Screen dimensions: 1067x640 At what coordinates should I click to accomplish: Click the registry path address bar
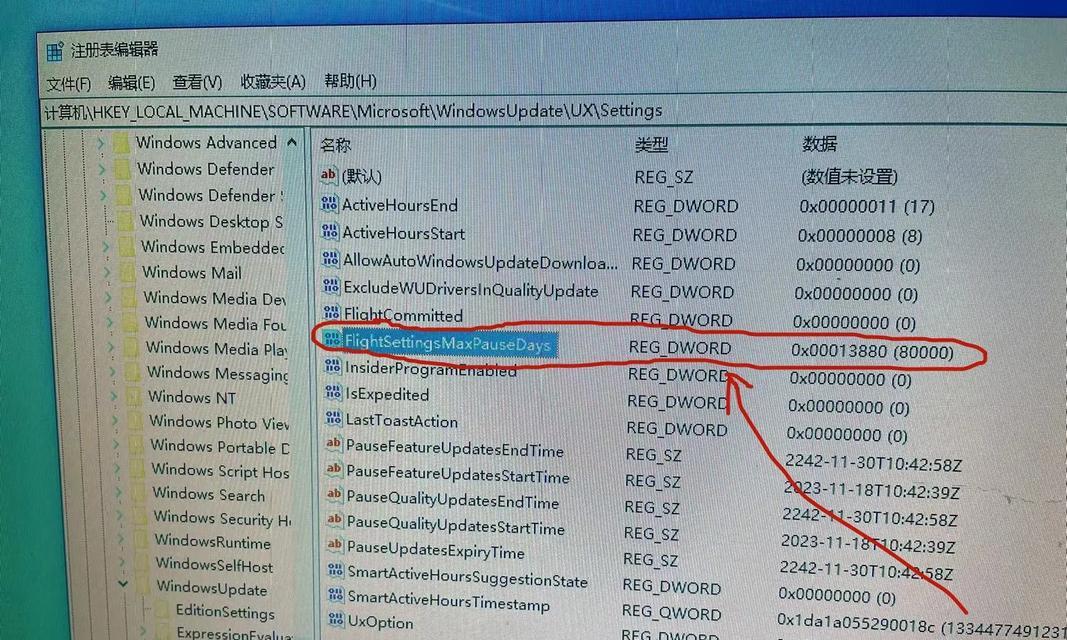[554, 110]
